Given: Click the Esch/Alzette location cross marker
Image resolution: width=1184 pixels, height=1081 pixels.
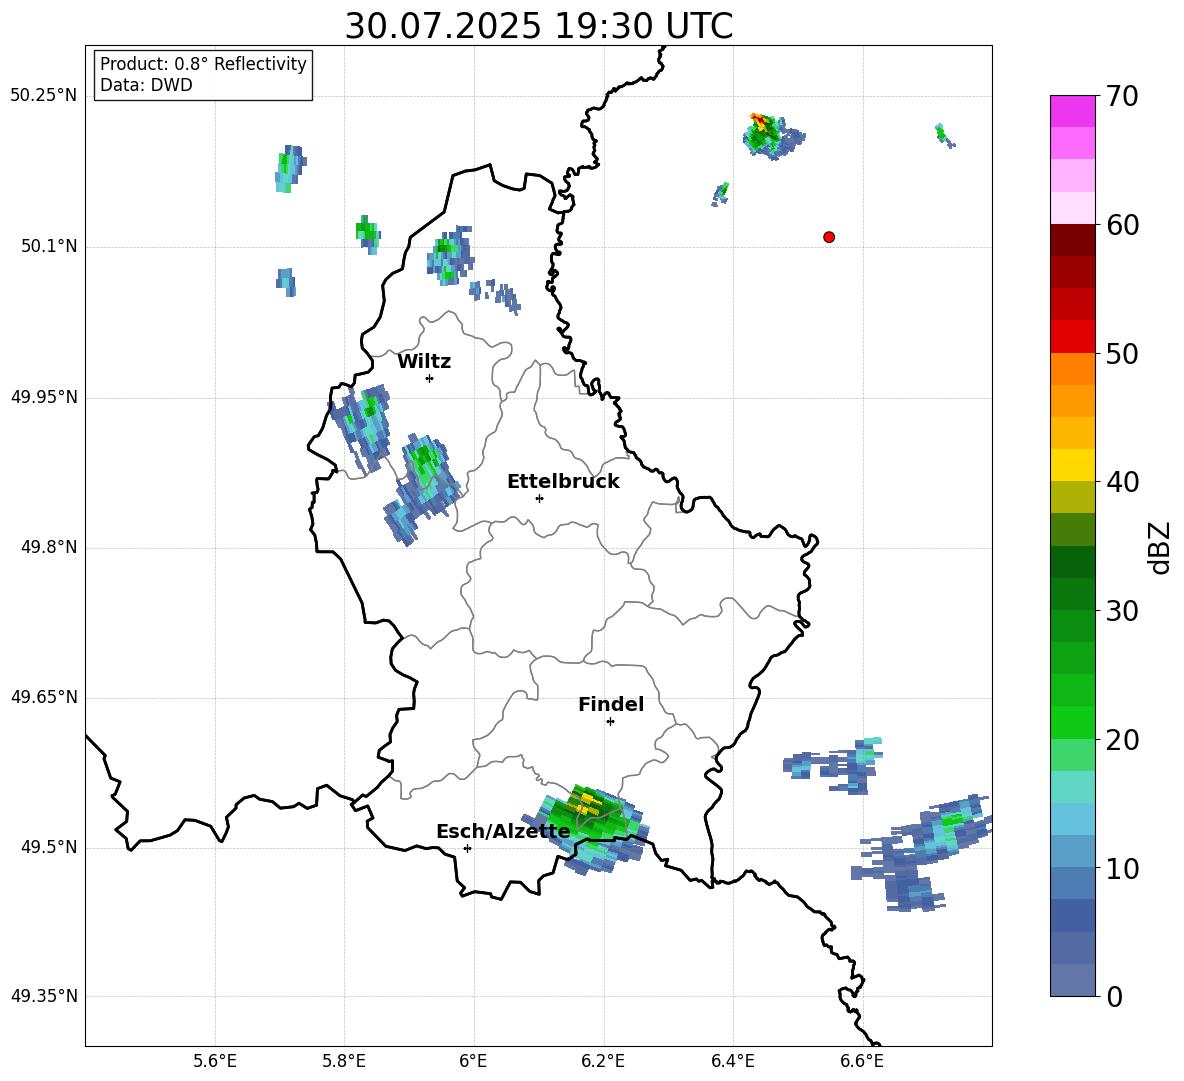Looking at the screenshot, I should coord(467,848).
